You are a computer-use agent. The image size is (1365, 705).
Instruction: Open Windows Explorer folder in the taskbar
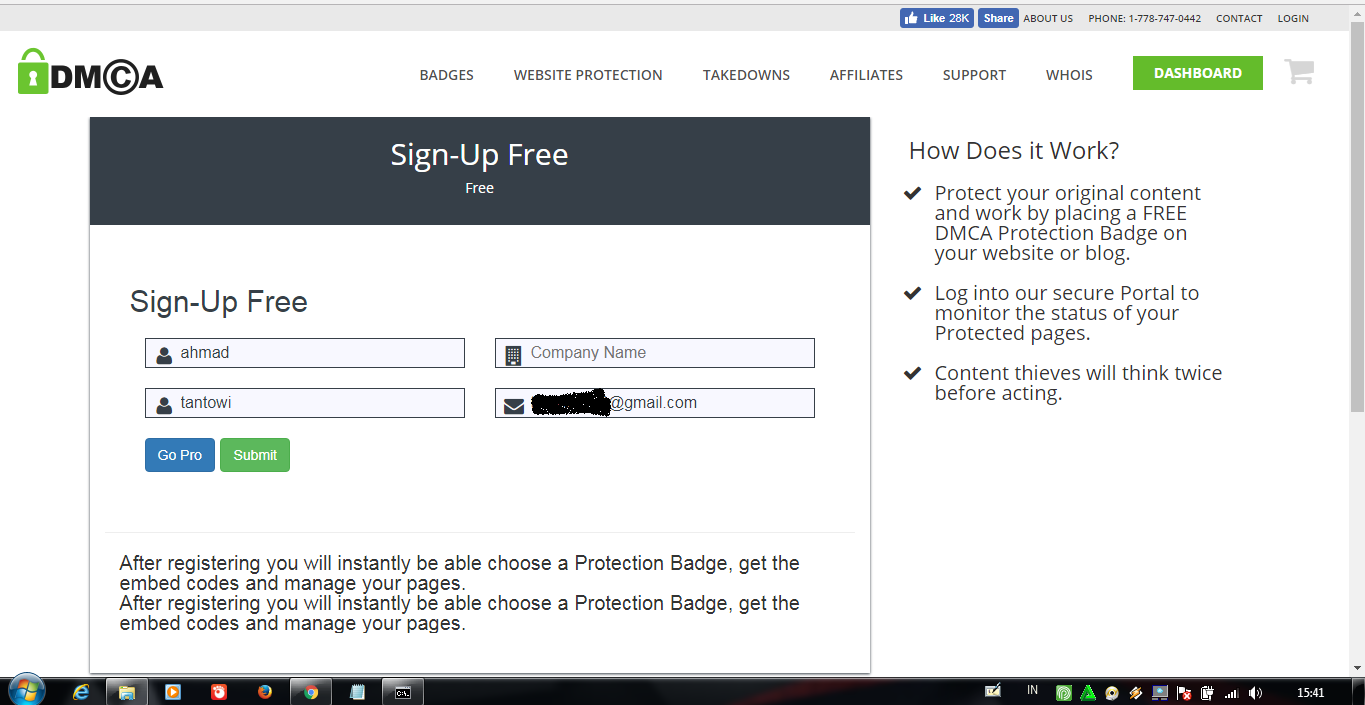point(127,691)
